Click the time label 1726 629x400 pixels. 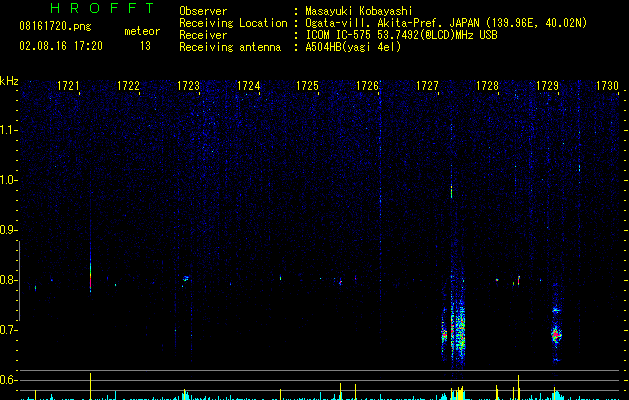point(368,86)
